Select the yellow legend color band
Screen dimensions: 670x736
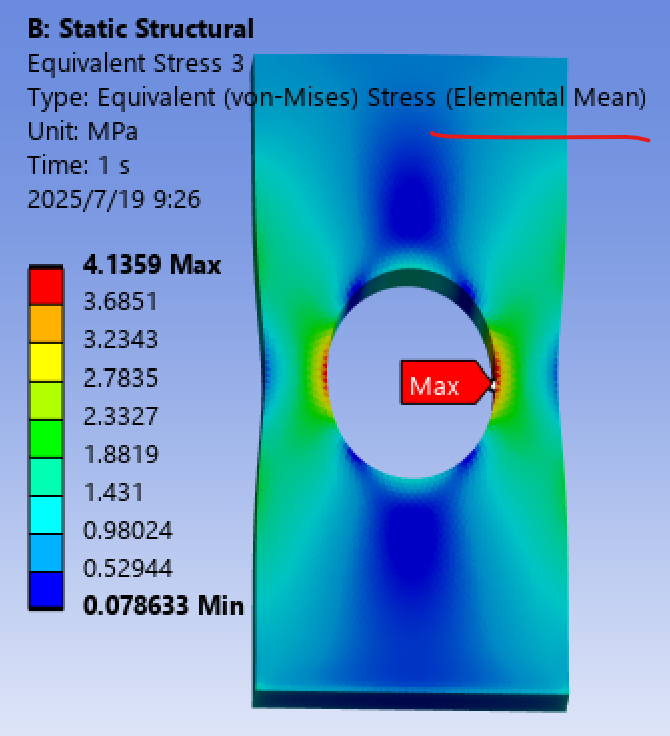click(x=46, y=362)
